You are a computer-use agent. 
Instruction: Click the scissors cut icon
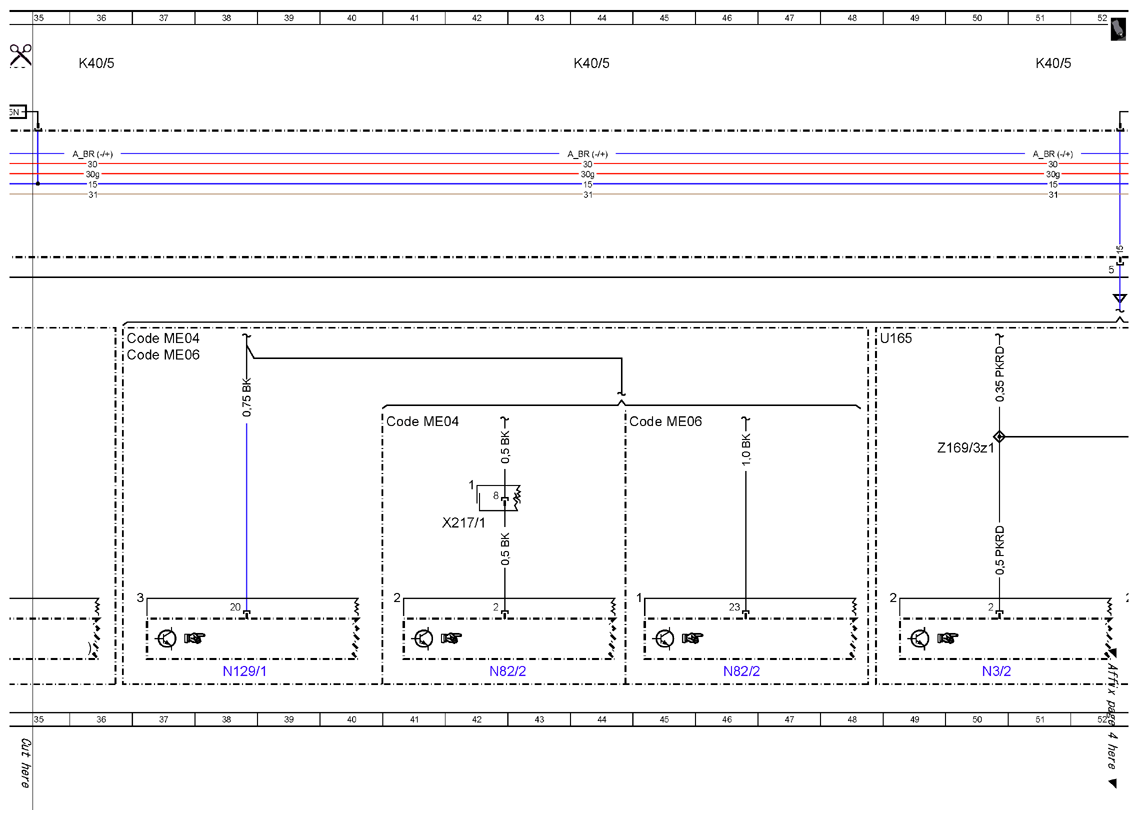[20, 54]
